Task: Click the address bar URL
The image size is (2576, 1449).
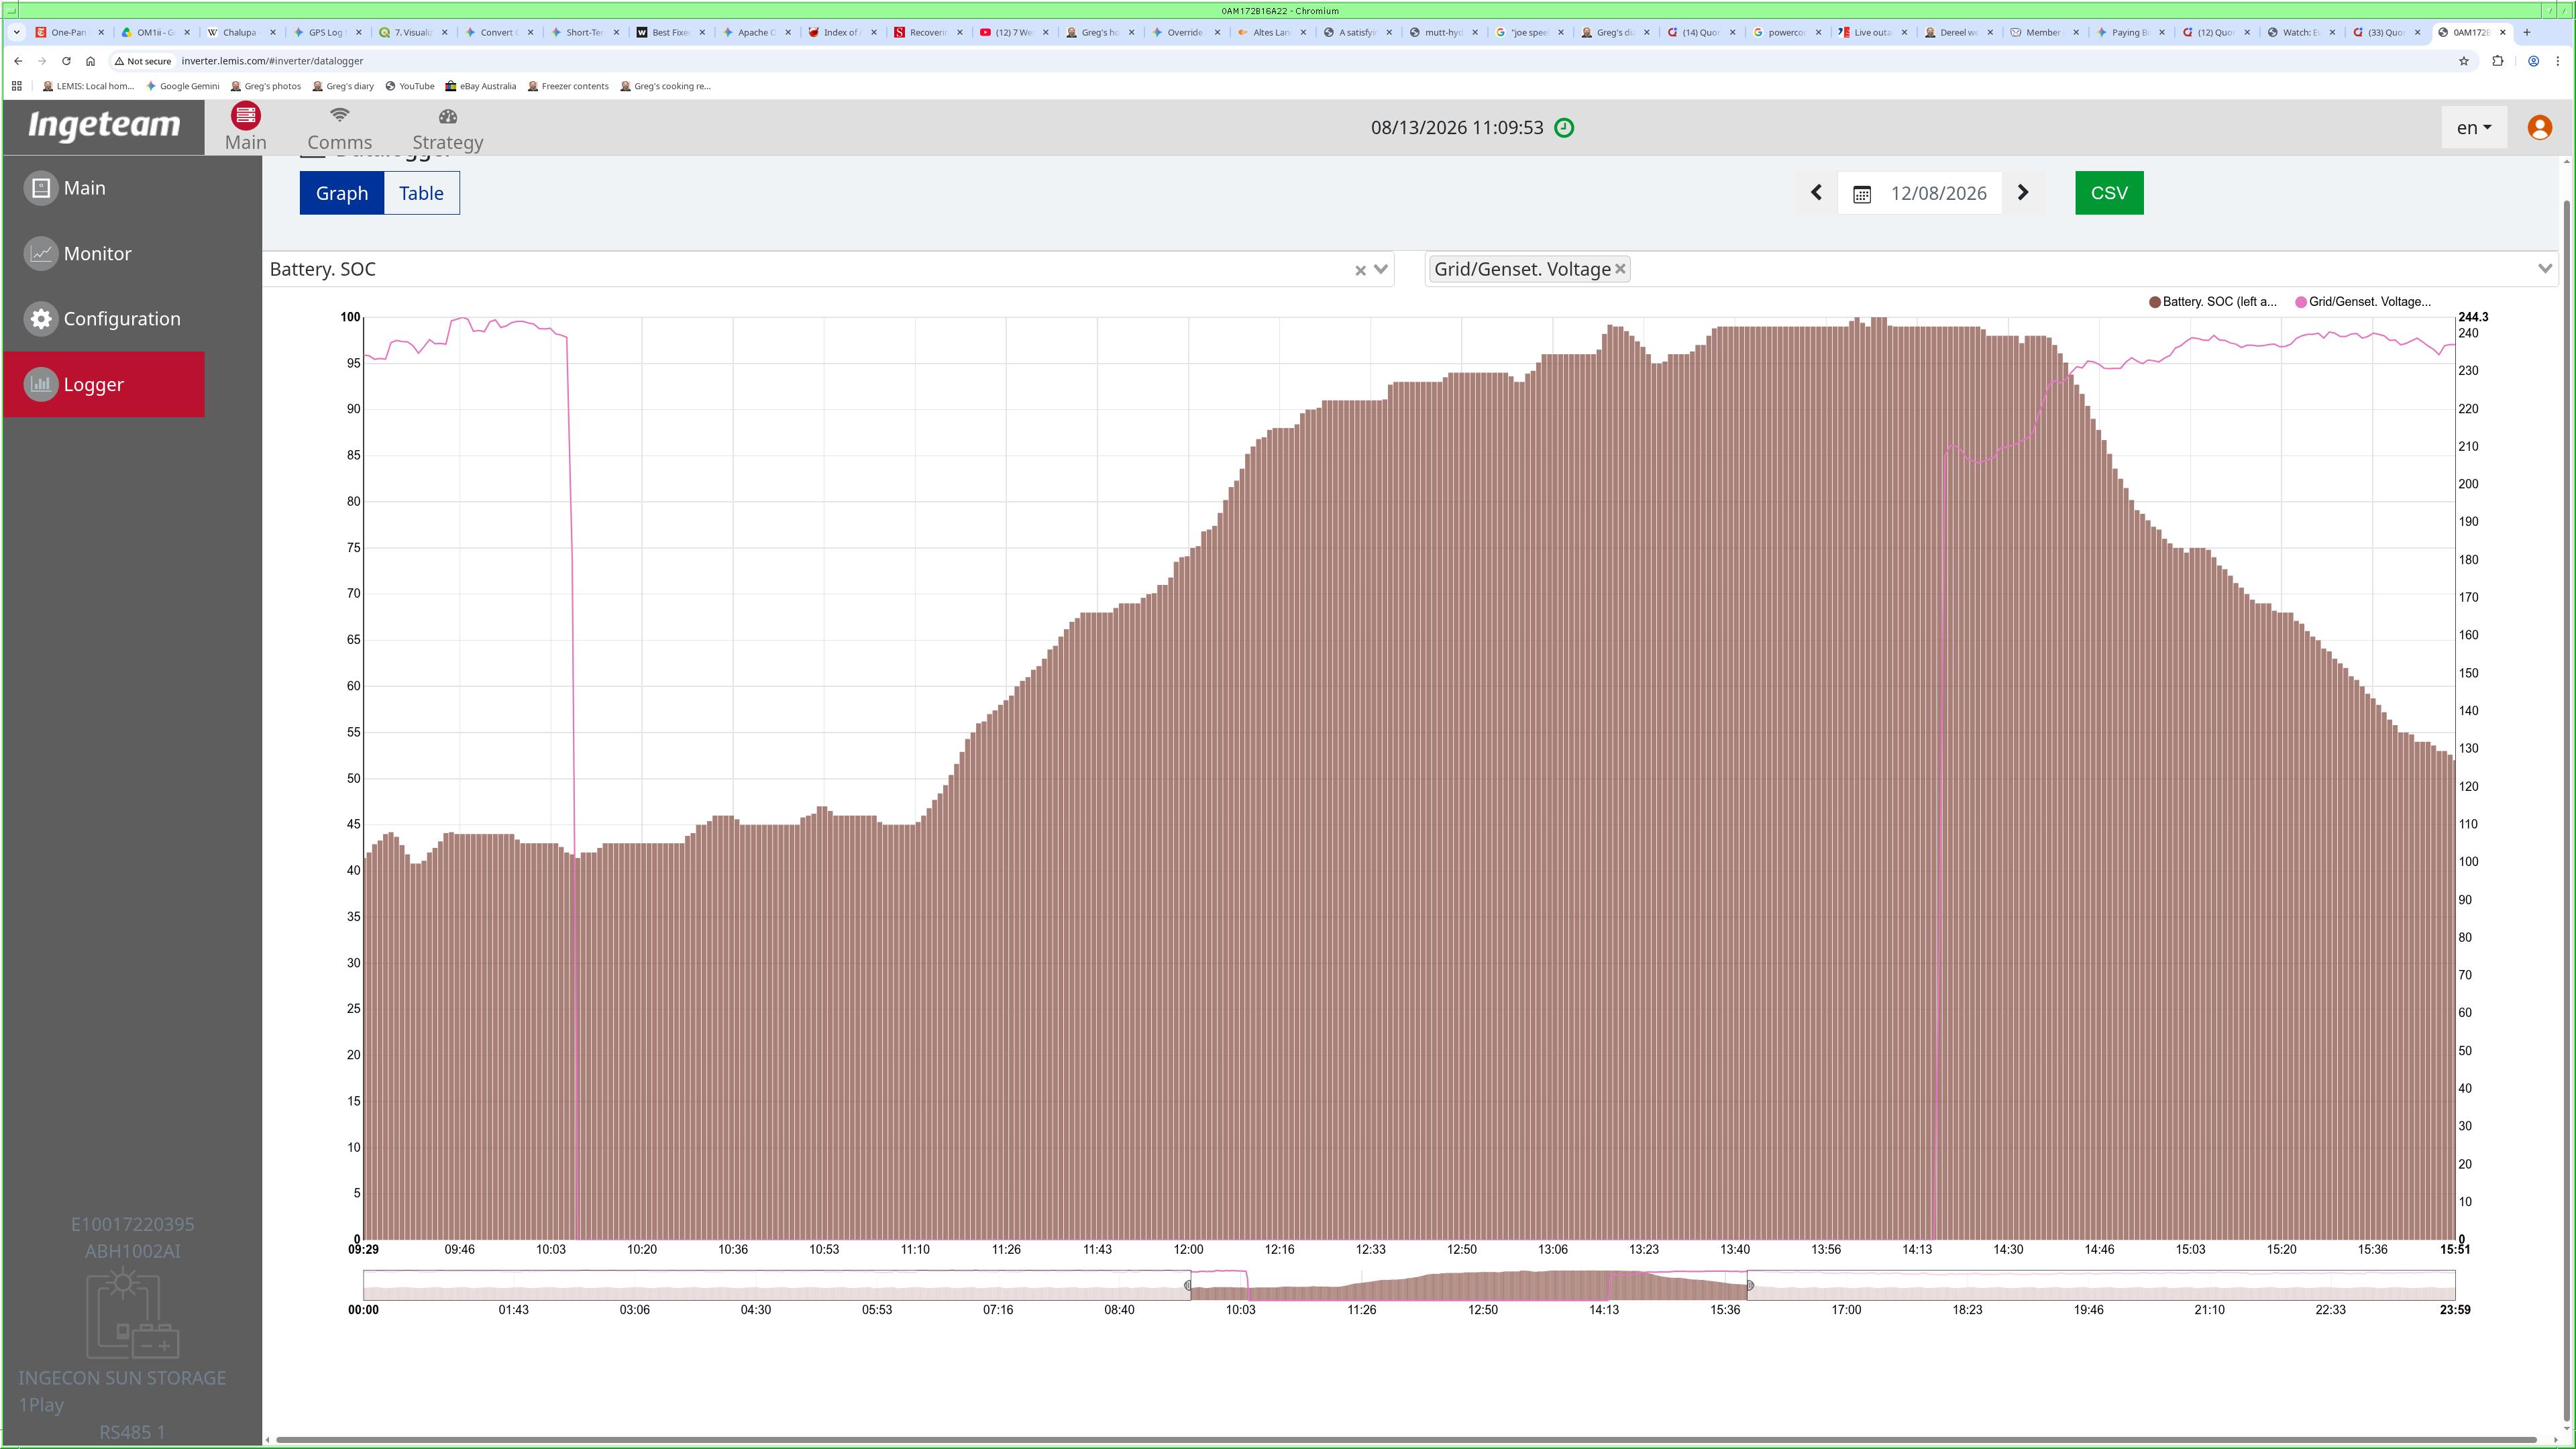Action: 272,61
